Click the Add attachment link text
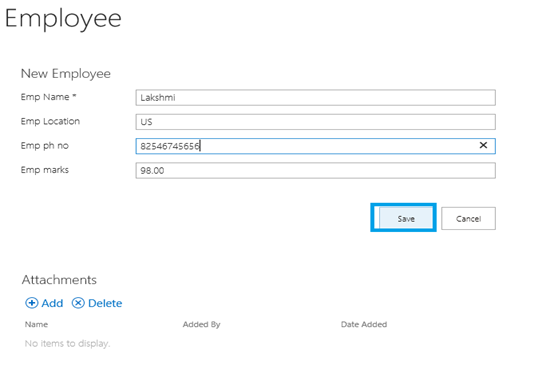Screen dimensions: 546x366 [52, 303]
